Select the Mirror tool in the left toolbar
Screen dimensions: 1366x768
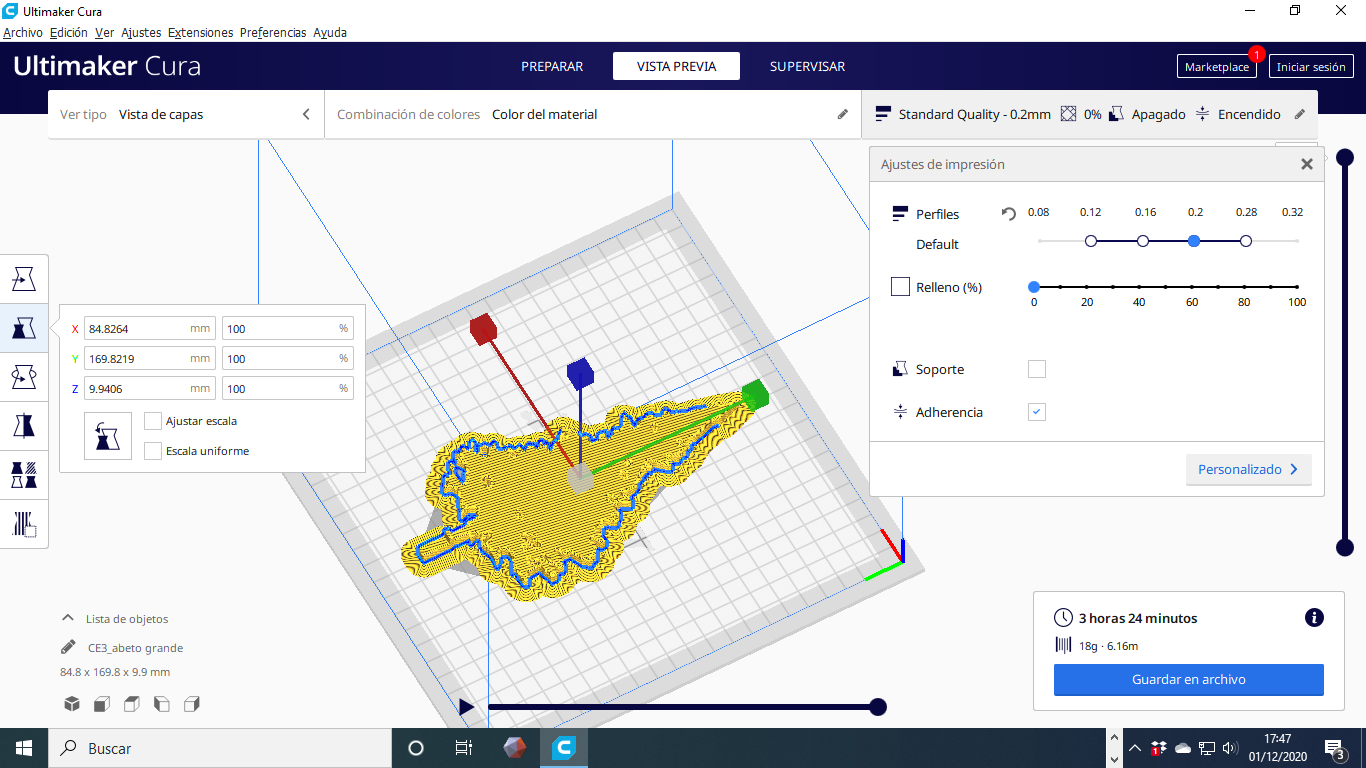click(x=24, y=426)
